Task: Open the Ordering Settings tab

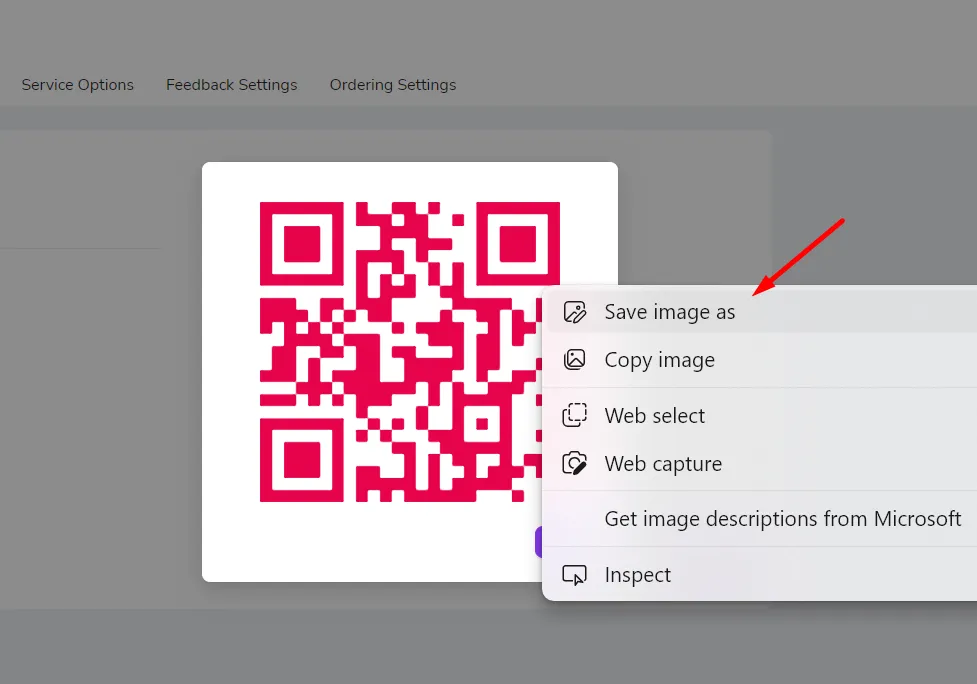Action: coord(393,85)
